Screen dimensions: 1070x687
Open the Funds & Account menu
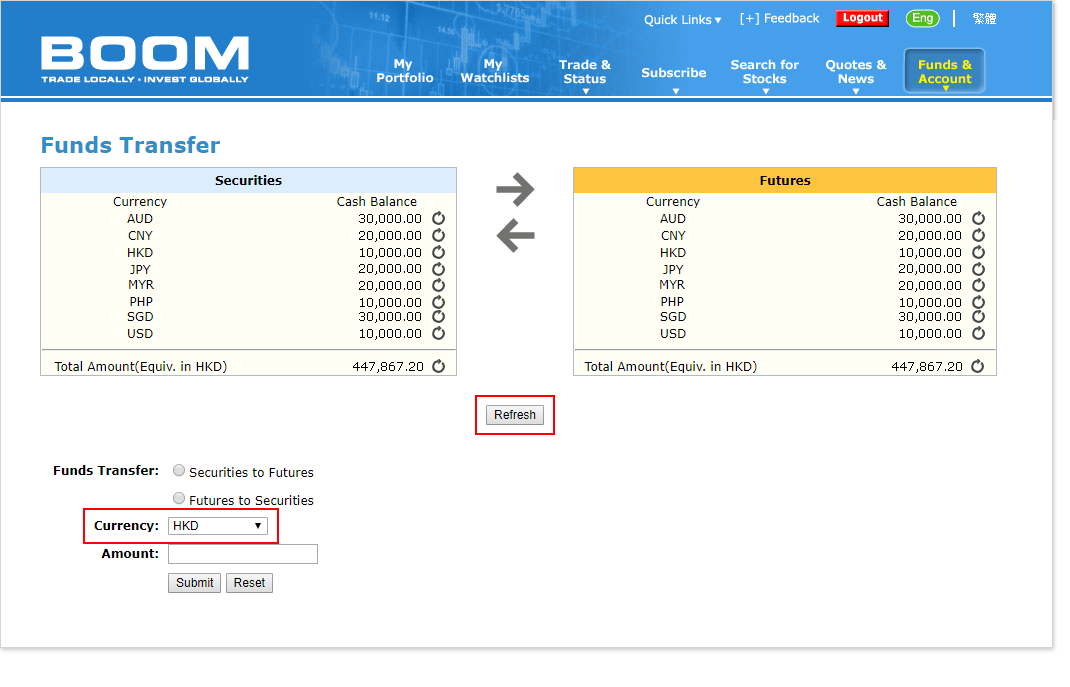point(944,71)
